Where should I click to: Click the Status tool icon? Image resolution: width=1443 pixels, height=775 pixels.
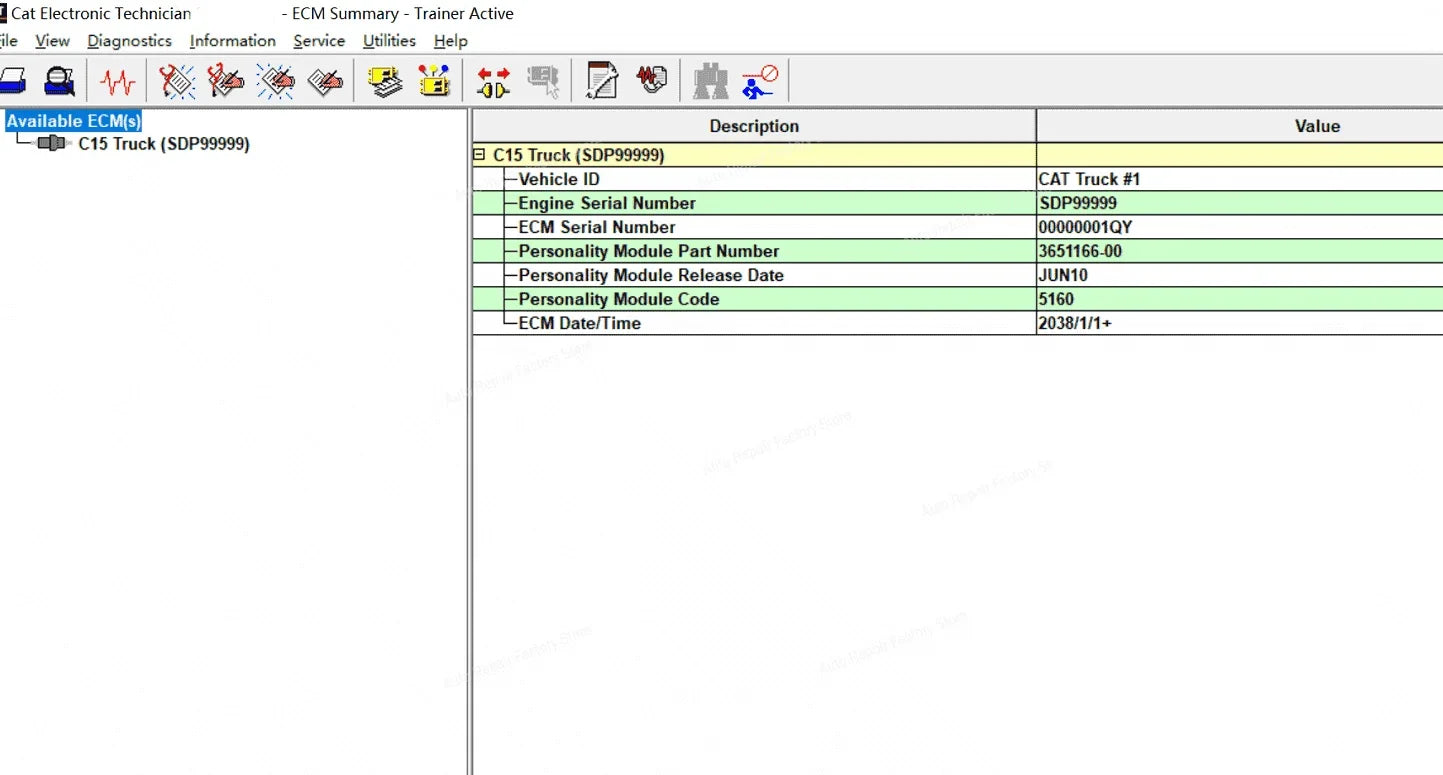click(x=117, y=81)
